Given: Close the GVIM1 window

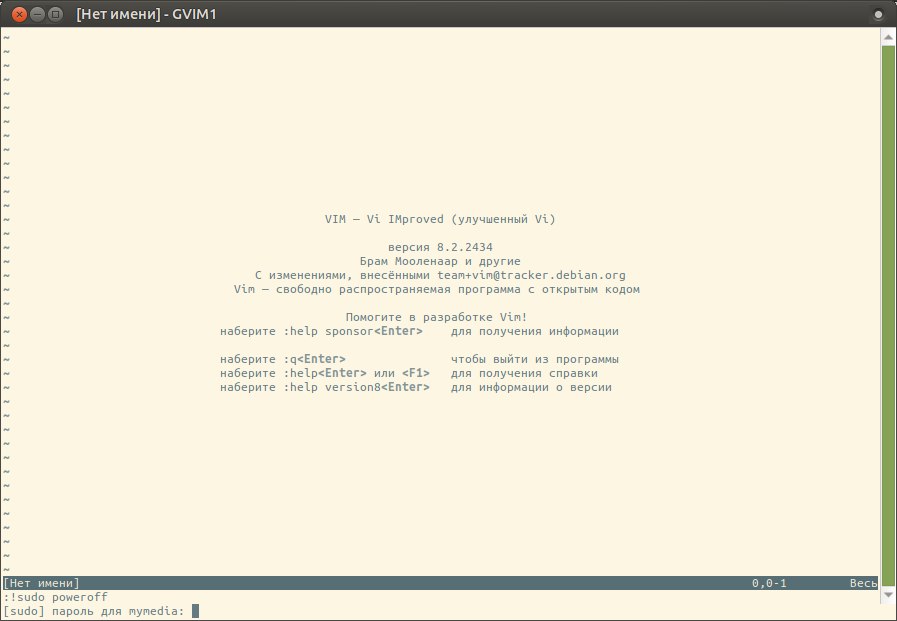Looking at the screenshot, I should [x=19, y=14].
